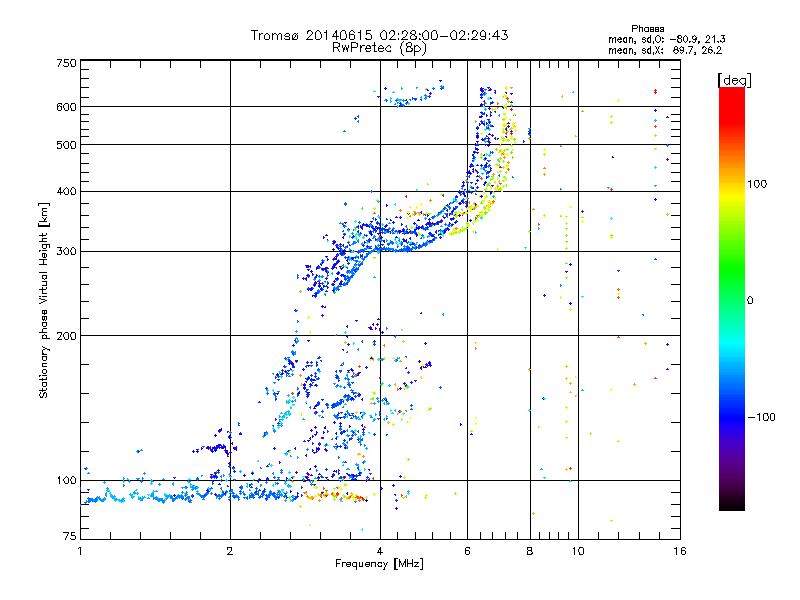
Task: Click the 'Phases' header text
Action: coord(647,29)
